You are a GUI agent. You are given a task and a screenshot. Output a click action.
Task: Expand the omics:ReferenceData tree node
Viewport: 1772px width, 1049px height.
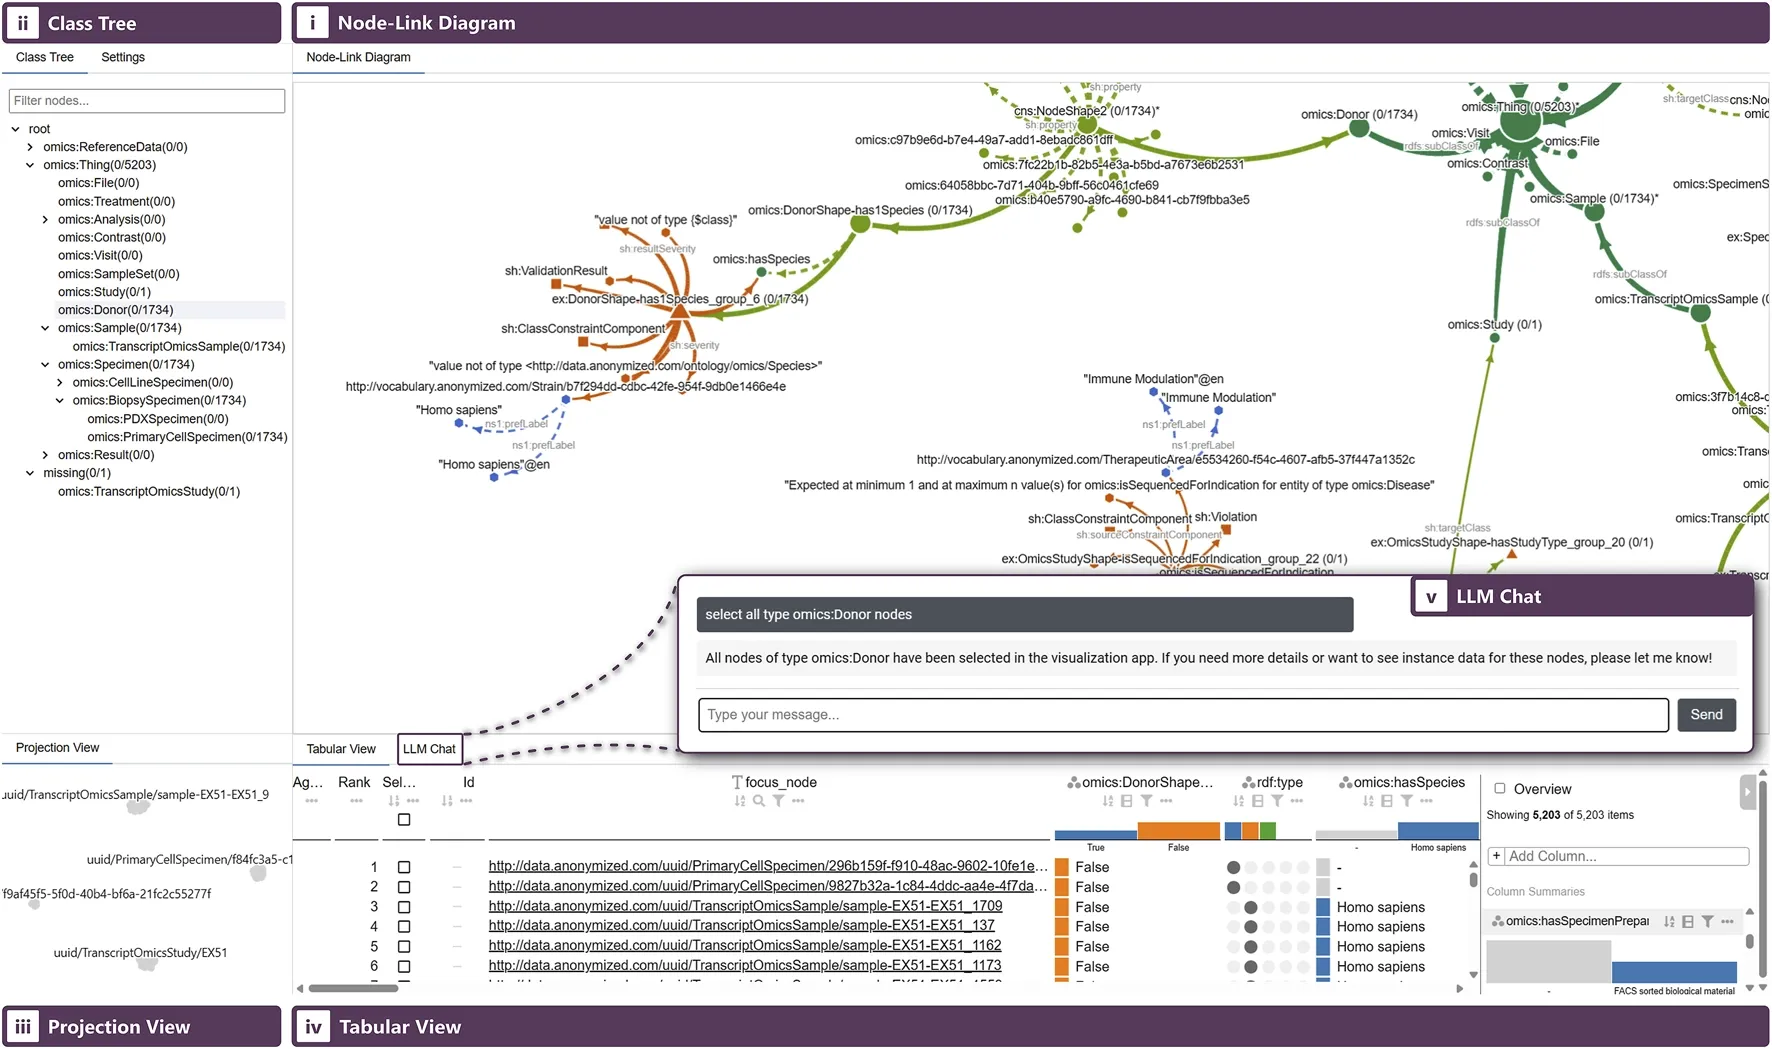coord(30,147)
